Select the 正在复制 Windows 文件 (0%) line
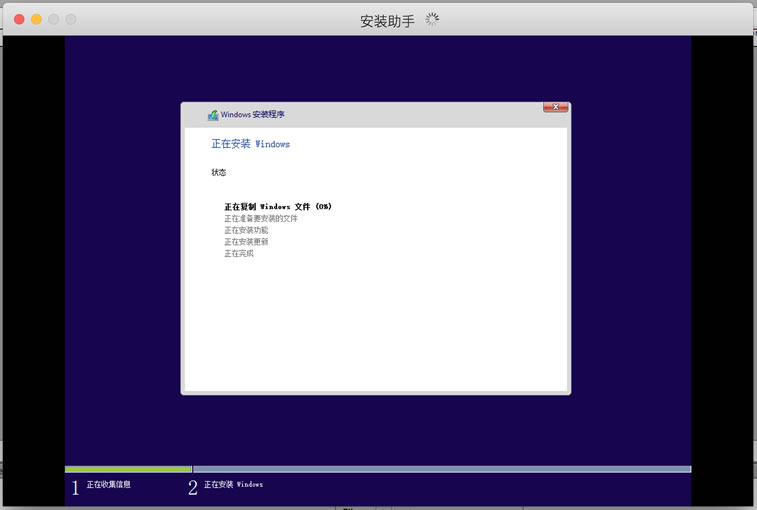This screenshot has height=510, width=757. (x=278, y=207)
